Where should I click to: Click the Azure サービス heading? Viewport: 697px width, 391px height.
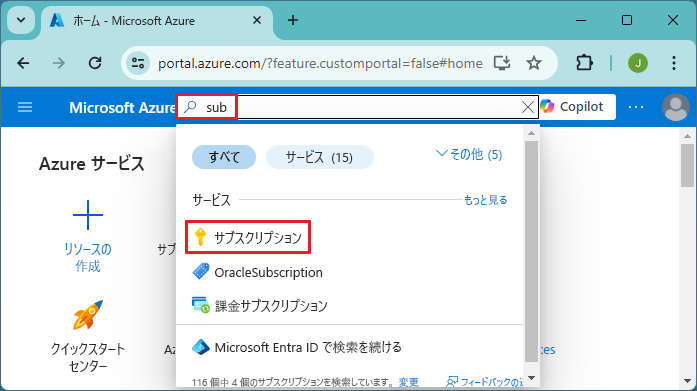[92, 164]
